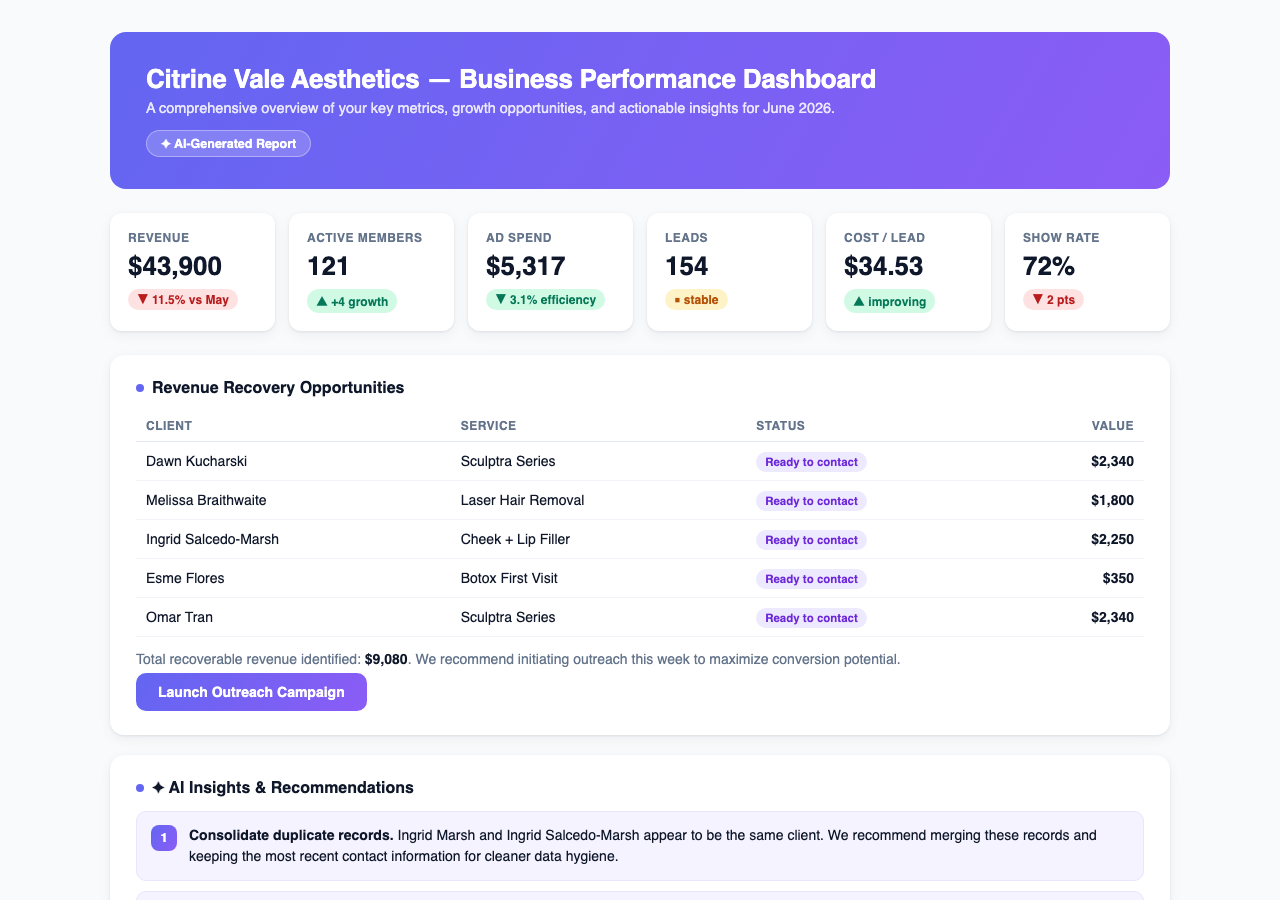Click the 3.1% efficiency badge
Image resolution: width=1280 pixels, height=900 pixels.
click(x=545, y=300)
